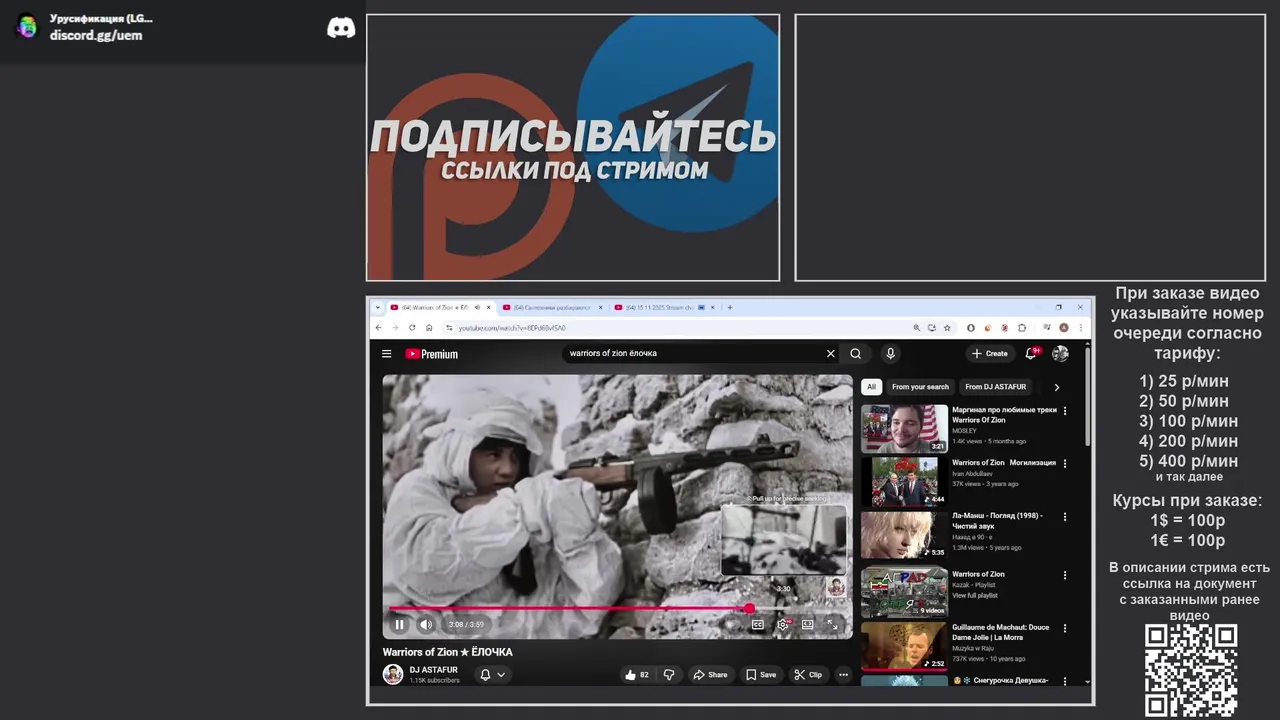Click the video title Warriors of Zion ЁЛОЧКА
The width and height of the screenshot is (1280, 720).
pyautogui.click(x=447, y=652)
